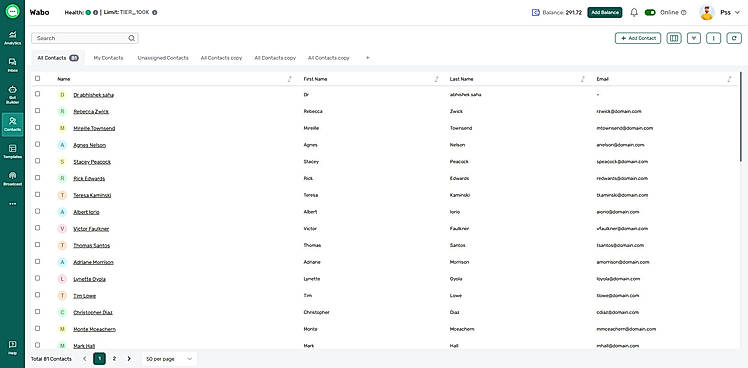Open Analytics in the sidebar
Screen dimensions: 748x368
[x=12, y=38]
